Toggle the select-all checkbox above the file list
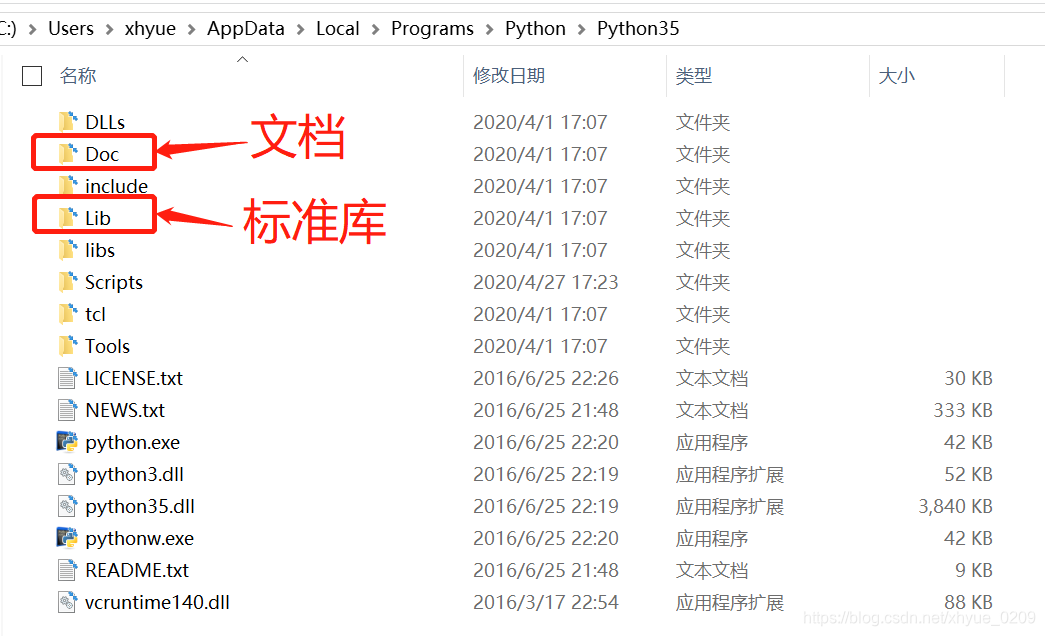1045x636 pixels. point(32,75)
